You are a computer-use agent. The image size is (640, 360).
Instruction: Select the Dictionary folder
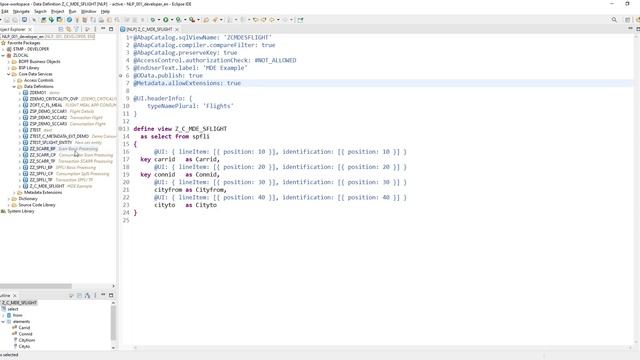click(x=28, y=199)
